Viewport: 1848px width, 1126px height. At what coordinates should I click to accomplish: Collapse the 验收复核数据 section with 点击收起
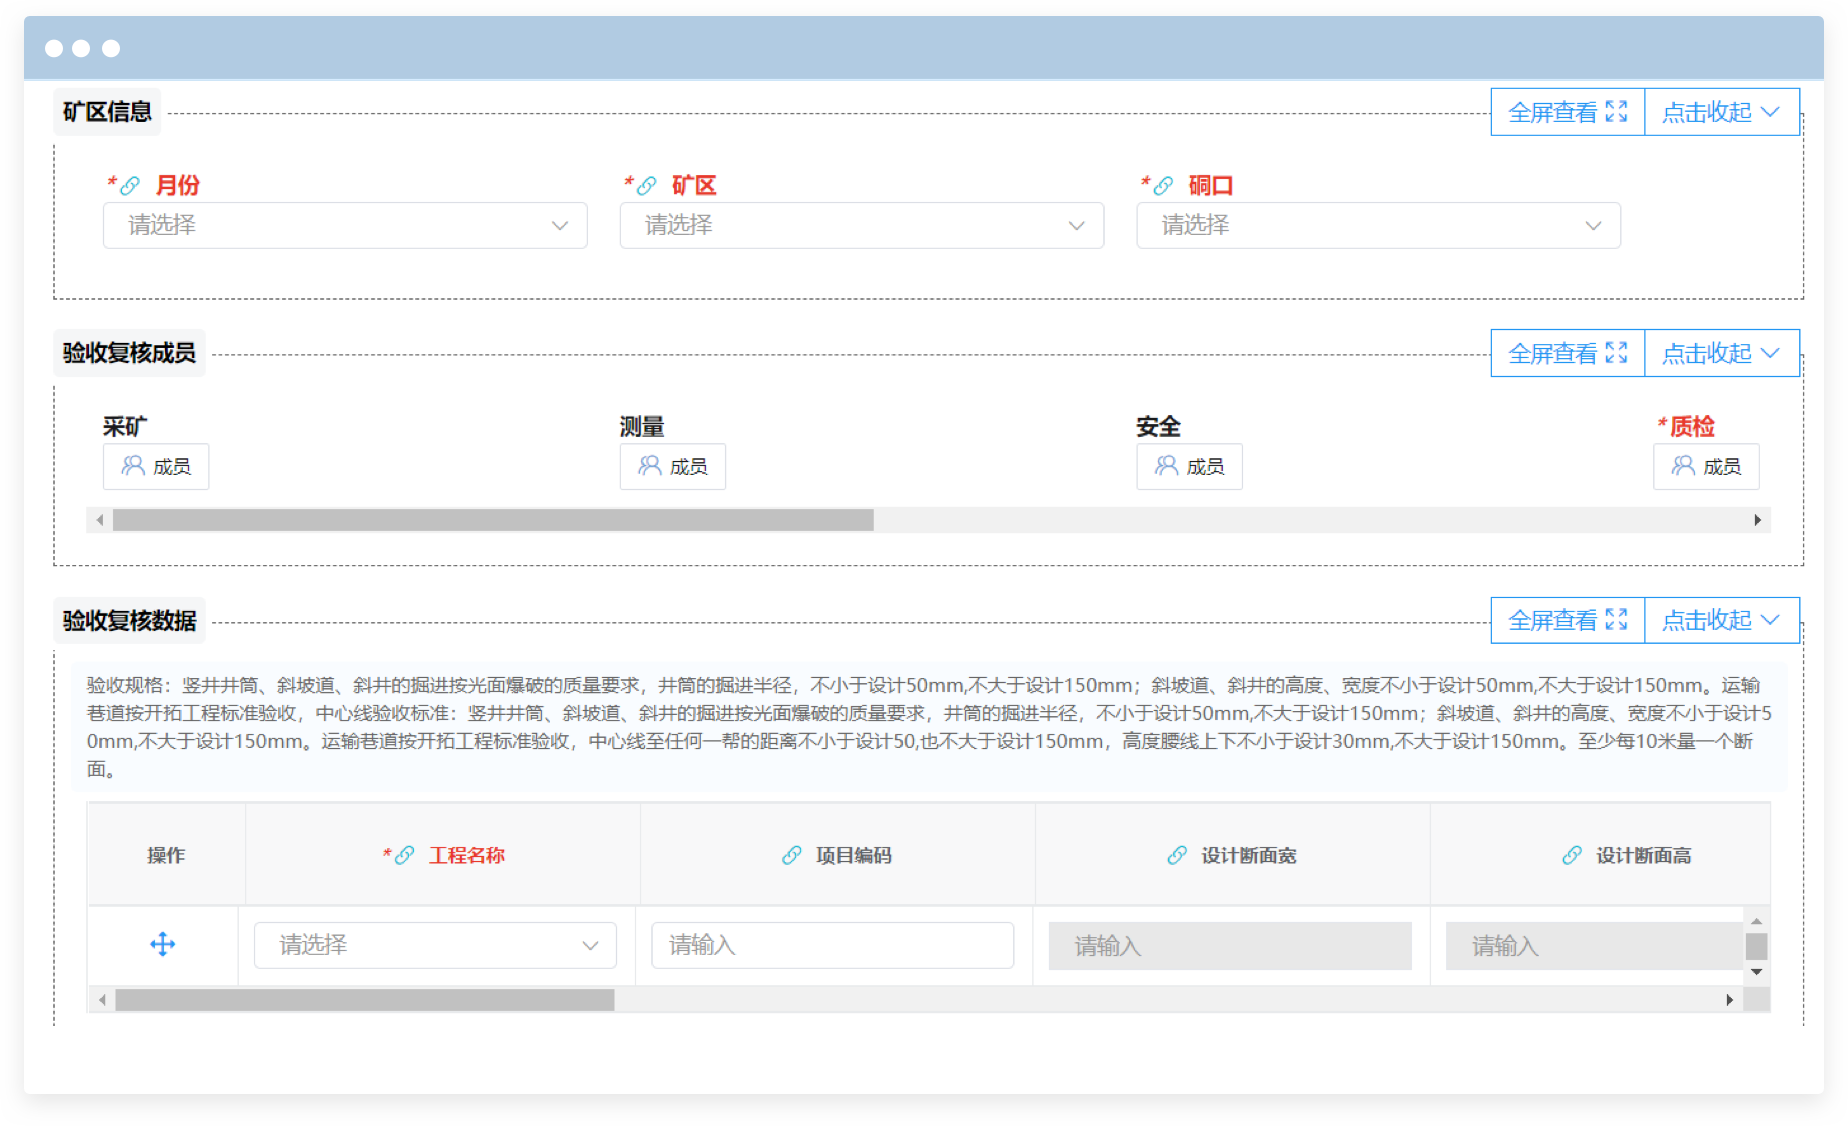point(1720,621)
